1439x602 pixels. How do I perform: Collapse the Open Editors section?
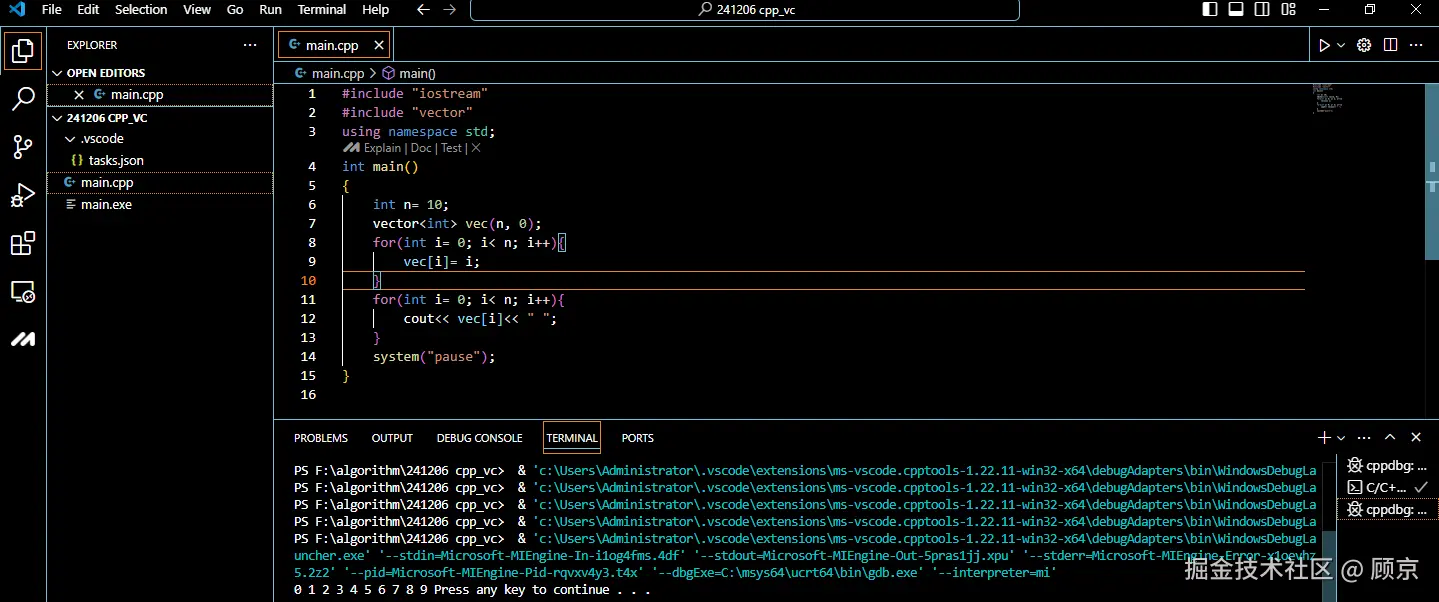click(160, 73)
